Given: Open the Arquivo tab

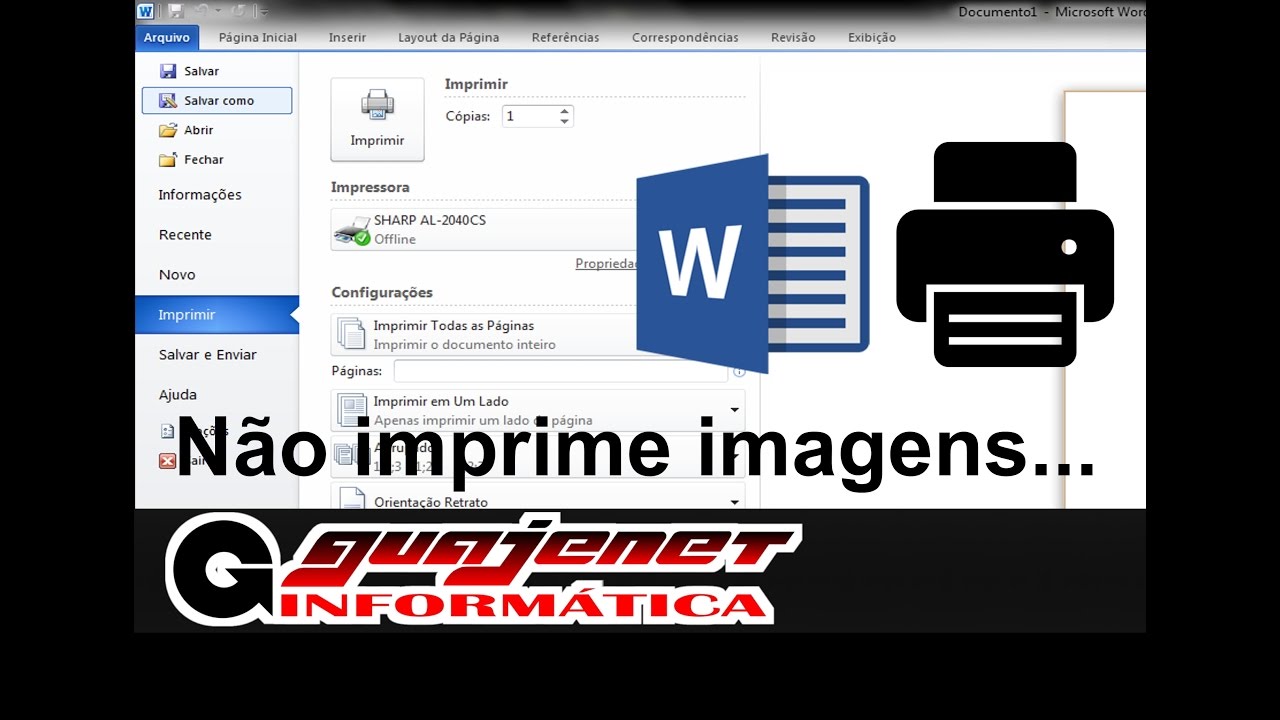Looking at the screenshot, I should coord(167,37).
